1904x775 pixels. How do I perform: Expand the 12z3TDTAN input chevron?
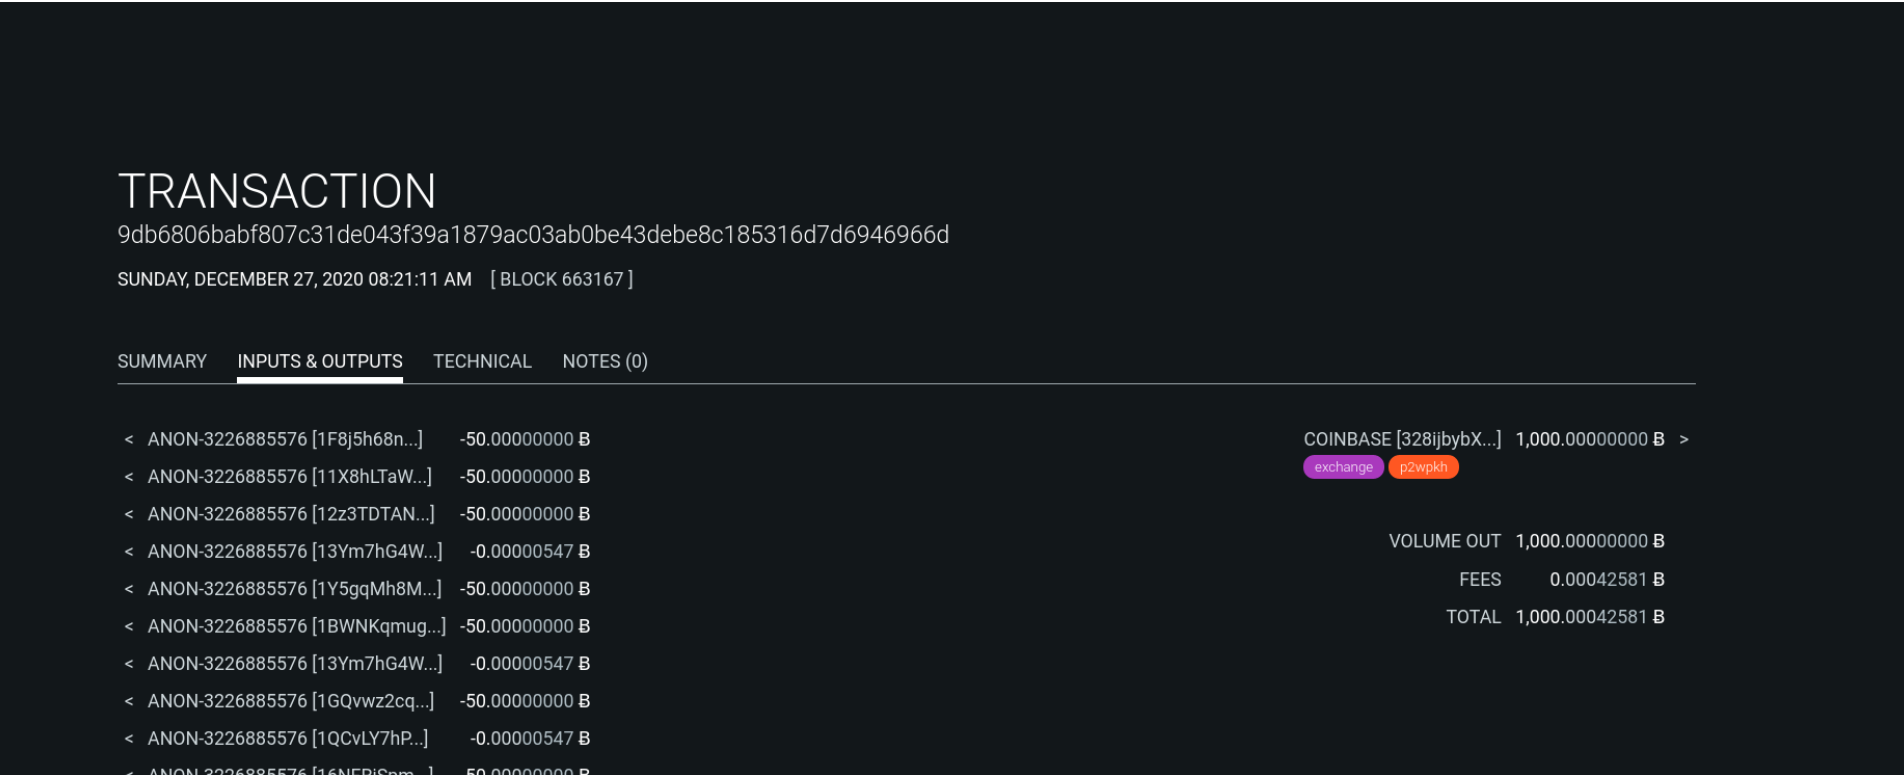[x=129, y=515]
